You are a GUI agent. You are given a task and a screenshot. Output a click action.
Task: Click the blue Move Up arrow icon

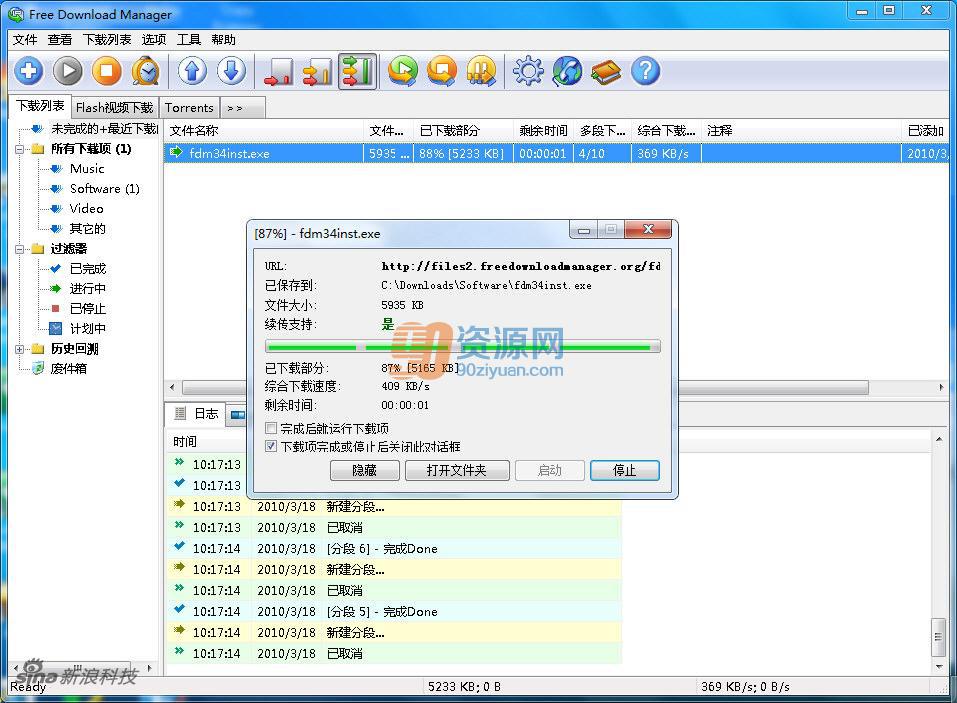pyautogui.click(x=192, y=71)
